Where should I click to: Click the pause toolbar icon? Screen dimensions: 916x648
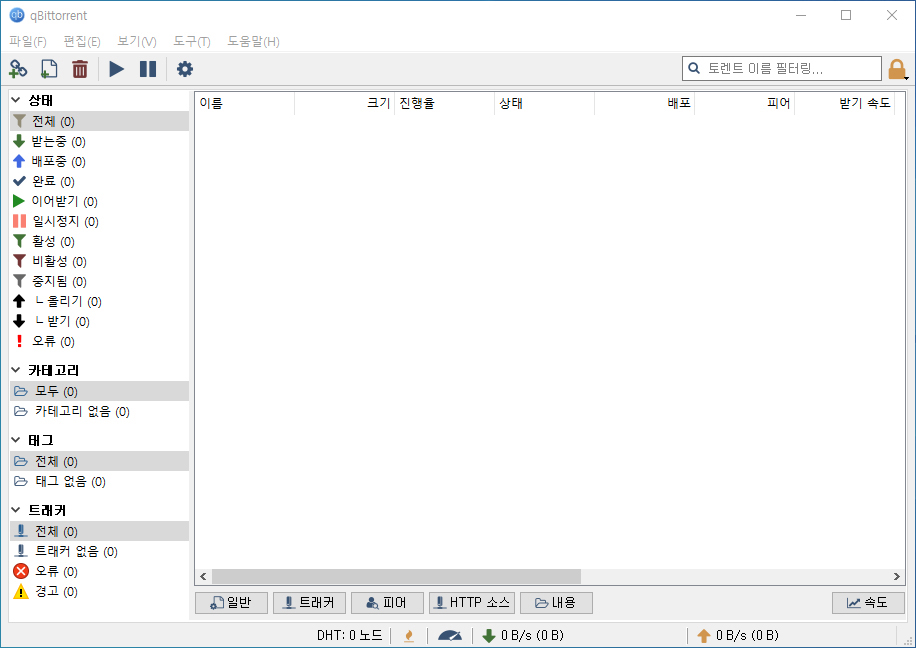(x=148, y=69)
